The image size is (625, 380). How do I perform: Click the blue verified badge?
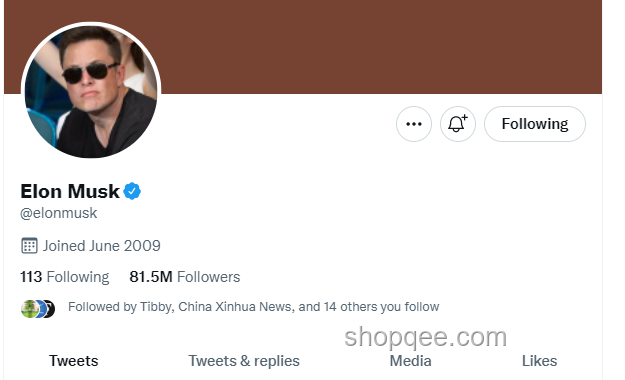click(x=132, y=191)
